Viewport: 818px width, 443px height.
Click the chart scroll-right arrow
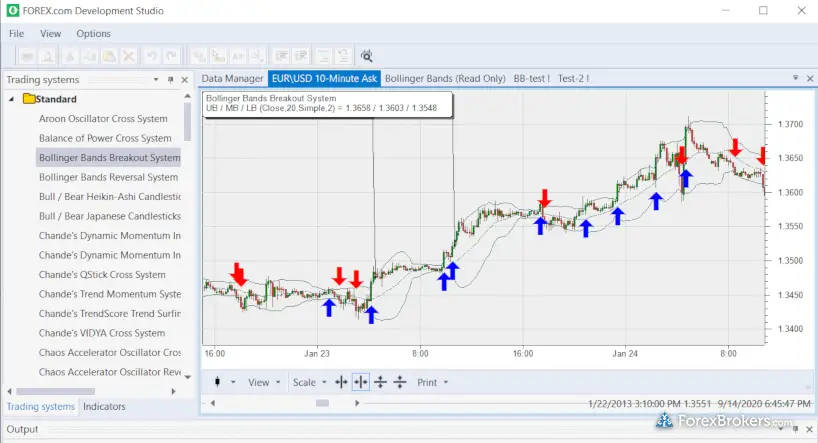(x=357, y=403)
